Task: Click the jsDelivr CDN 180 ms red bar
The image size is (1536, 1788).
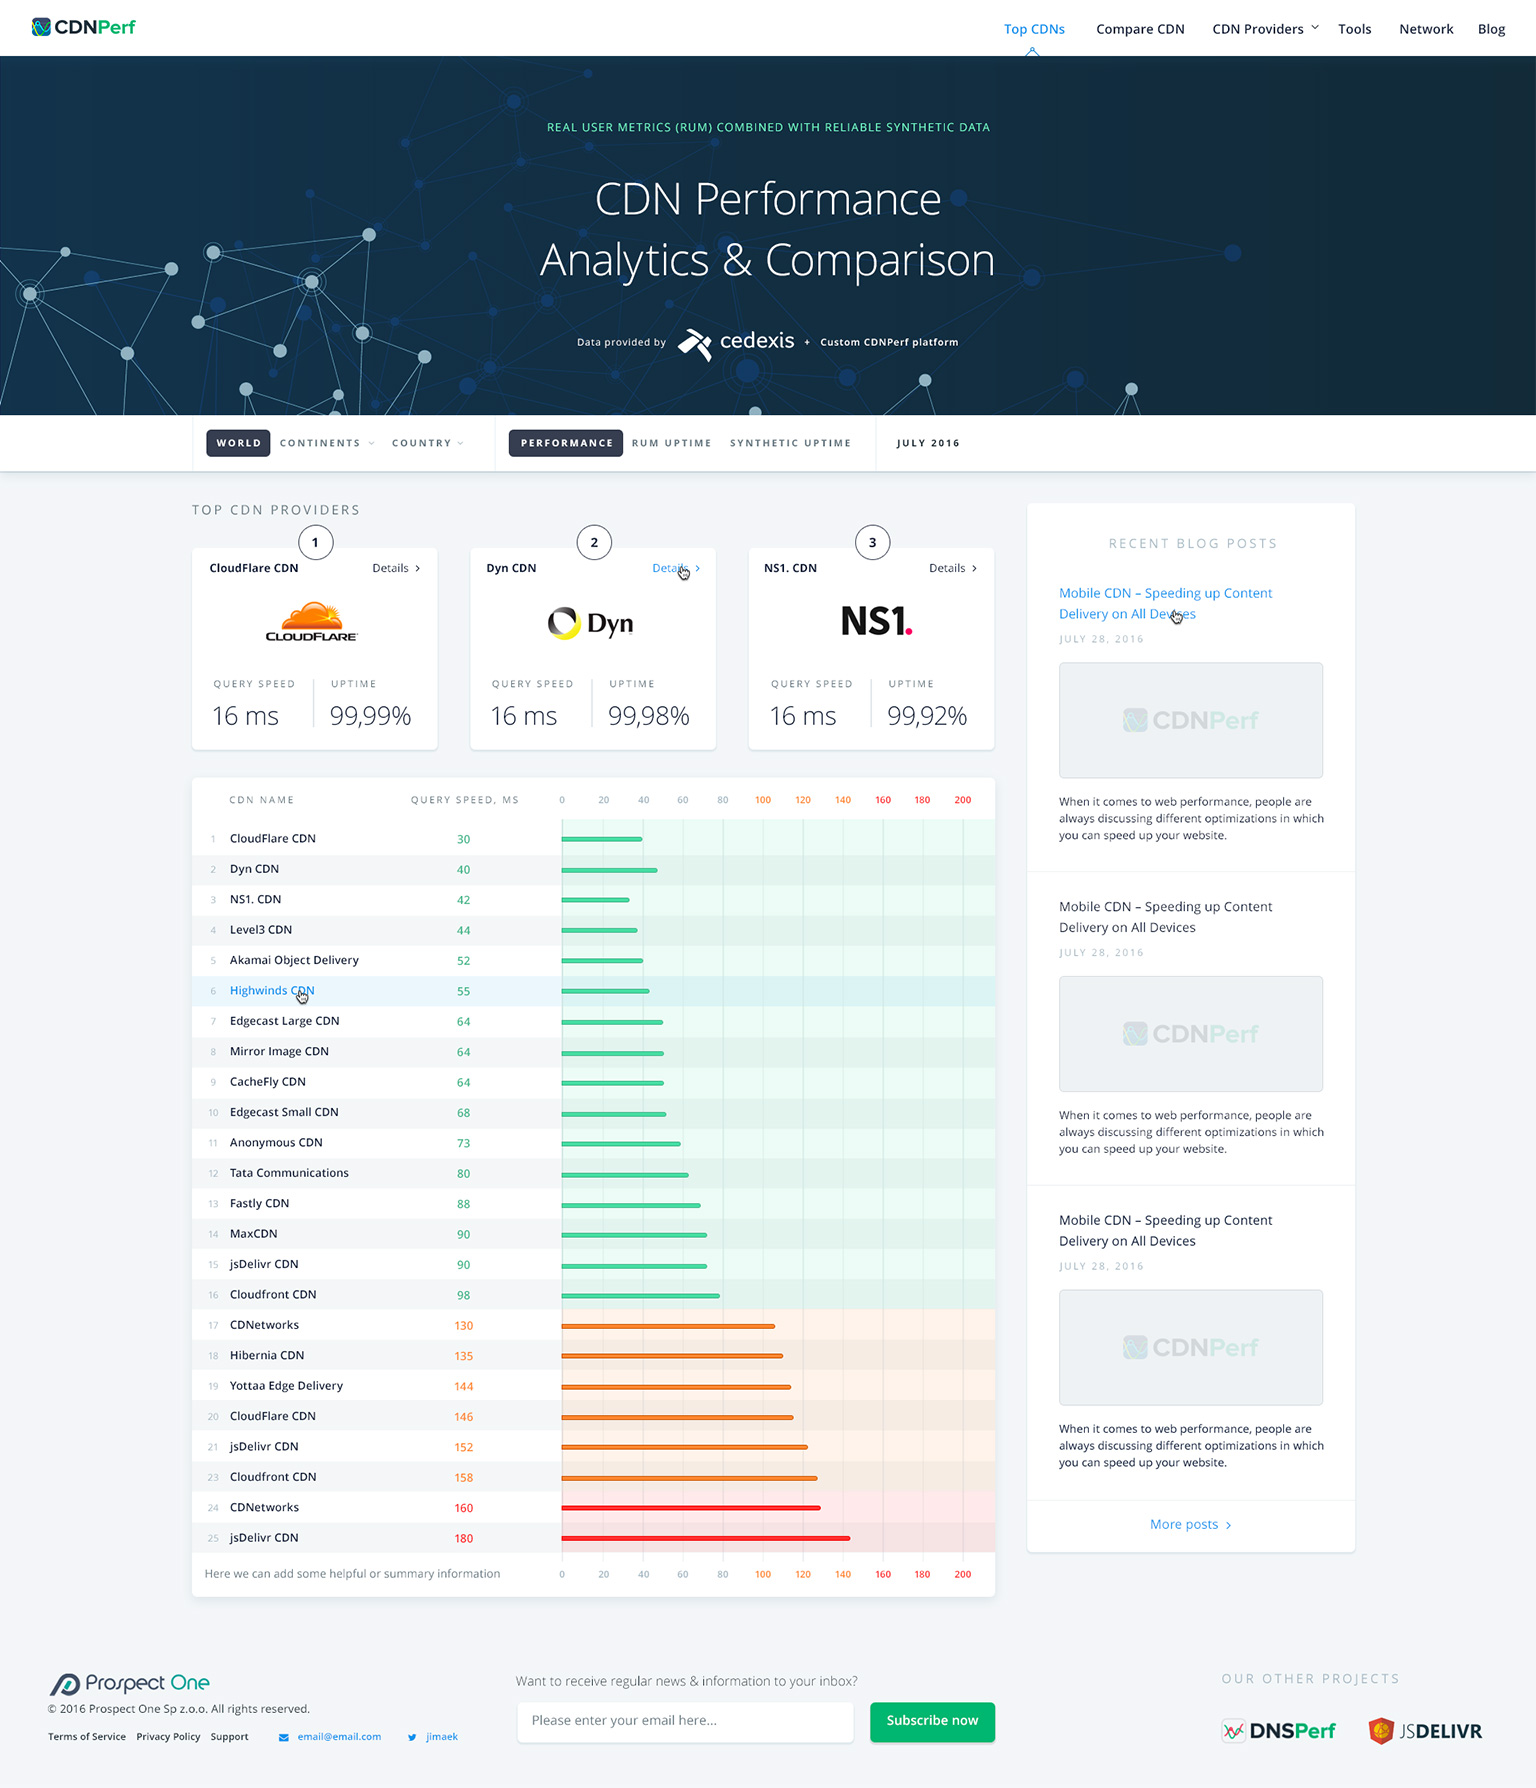Action: click(x=705, y=1538)
